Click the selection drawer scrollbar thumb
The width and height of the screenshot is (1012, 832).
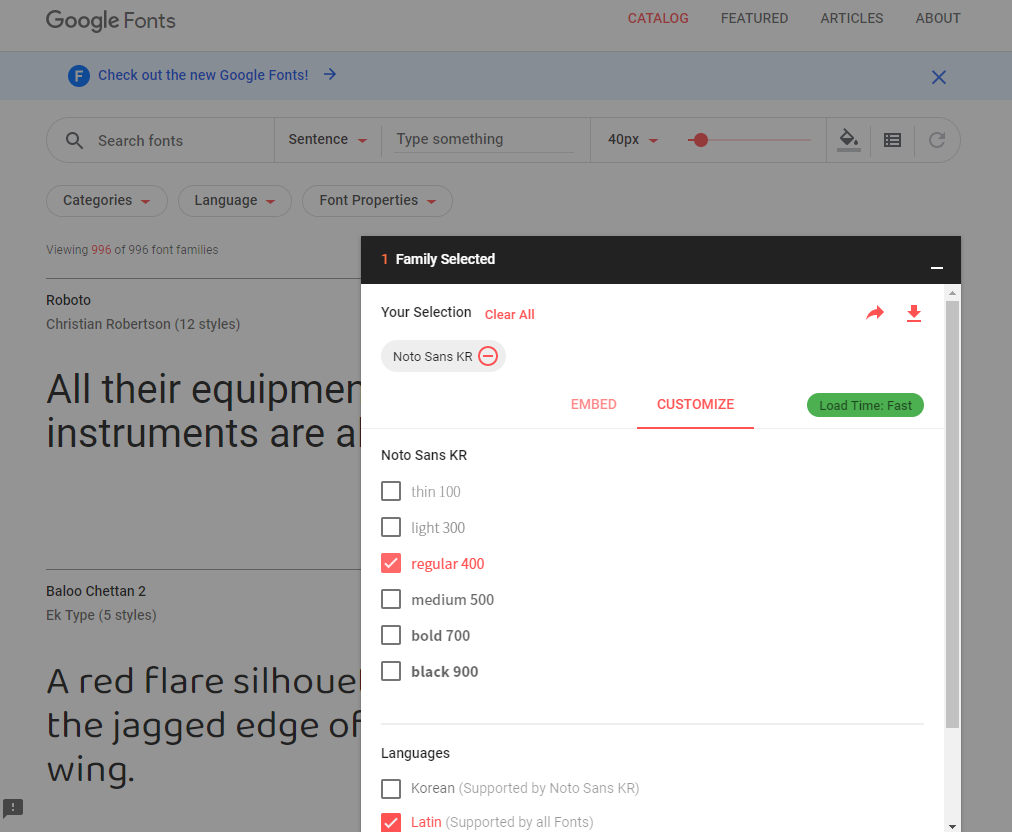pyautogui.click(x=952, y=514)
